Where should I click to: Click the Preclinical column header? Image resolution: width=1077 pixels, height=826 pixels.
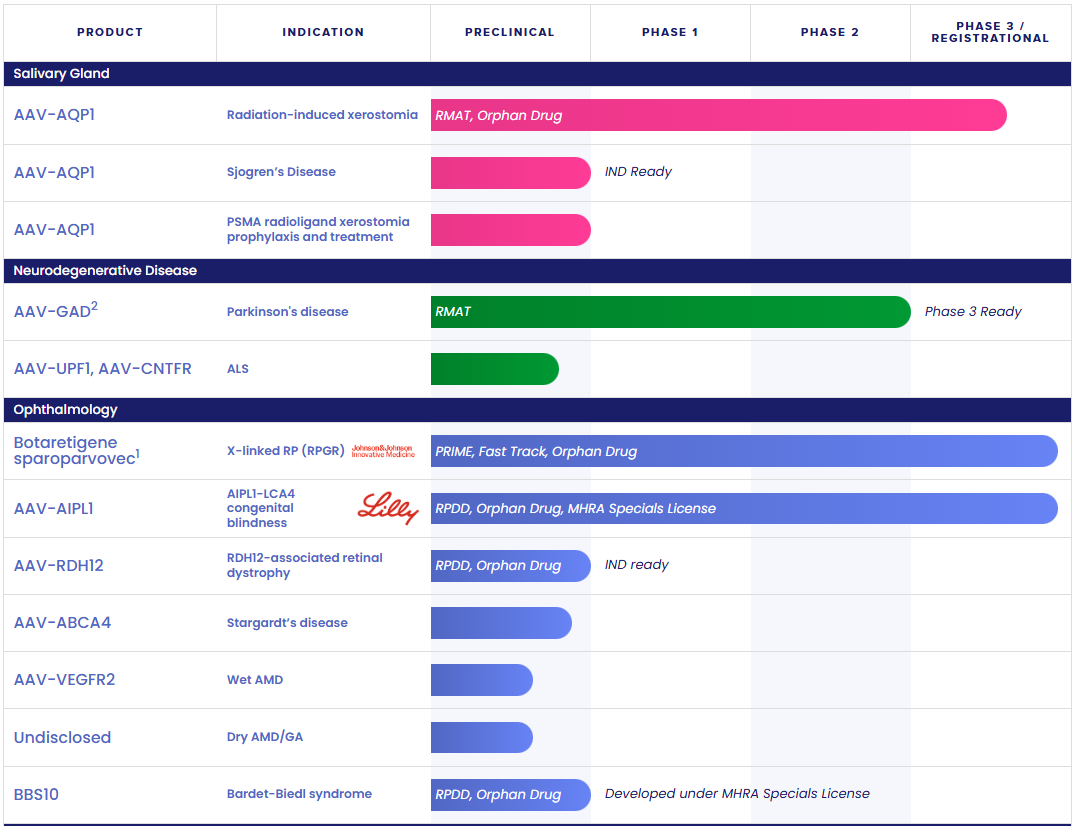pos(510,32)
